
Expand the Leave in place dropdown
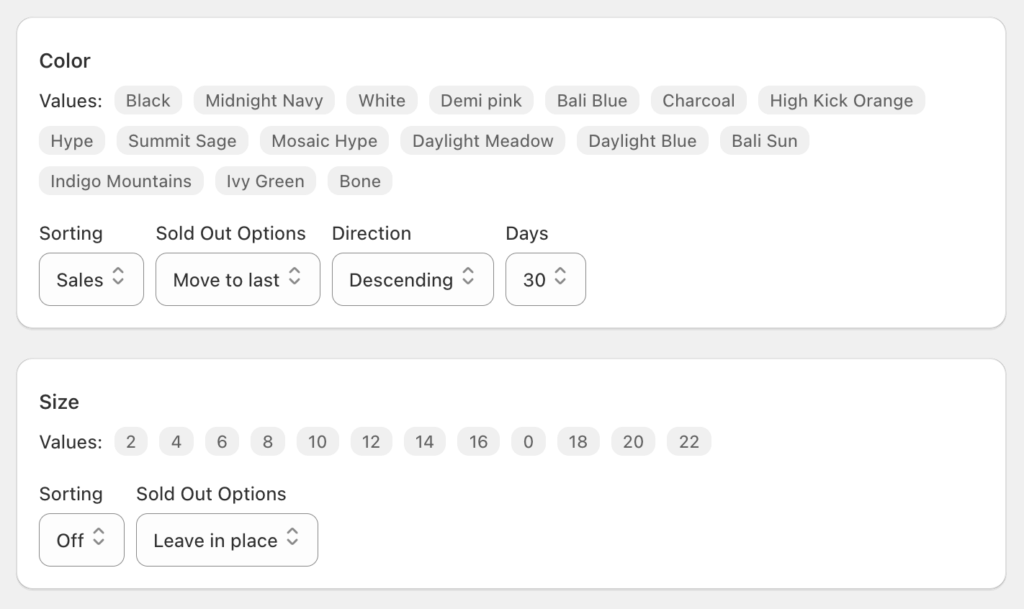(226, 540)
